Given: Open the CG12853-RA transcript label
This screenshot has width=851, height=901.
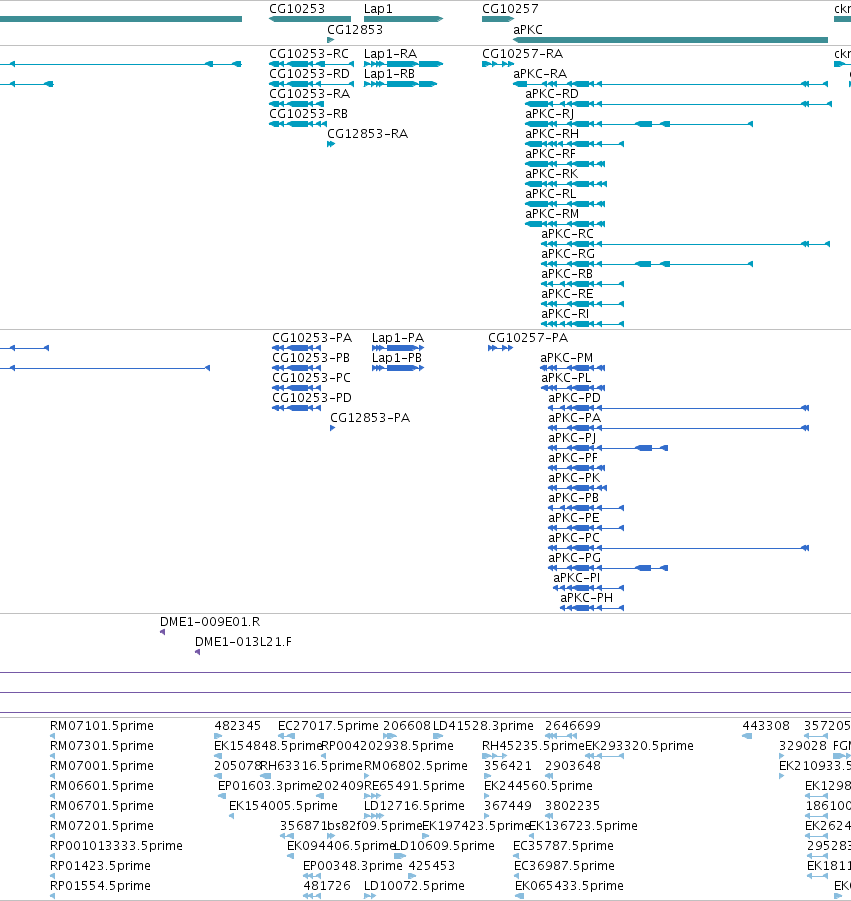Looking at the screenshot, I should [367, 134].
